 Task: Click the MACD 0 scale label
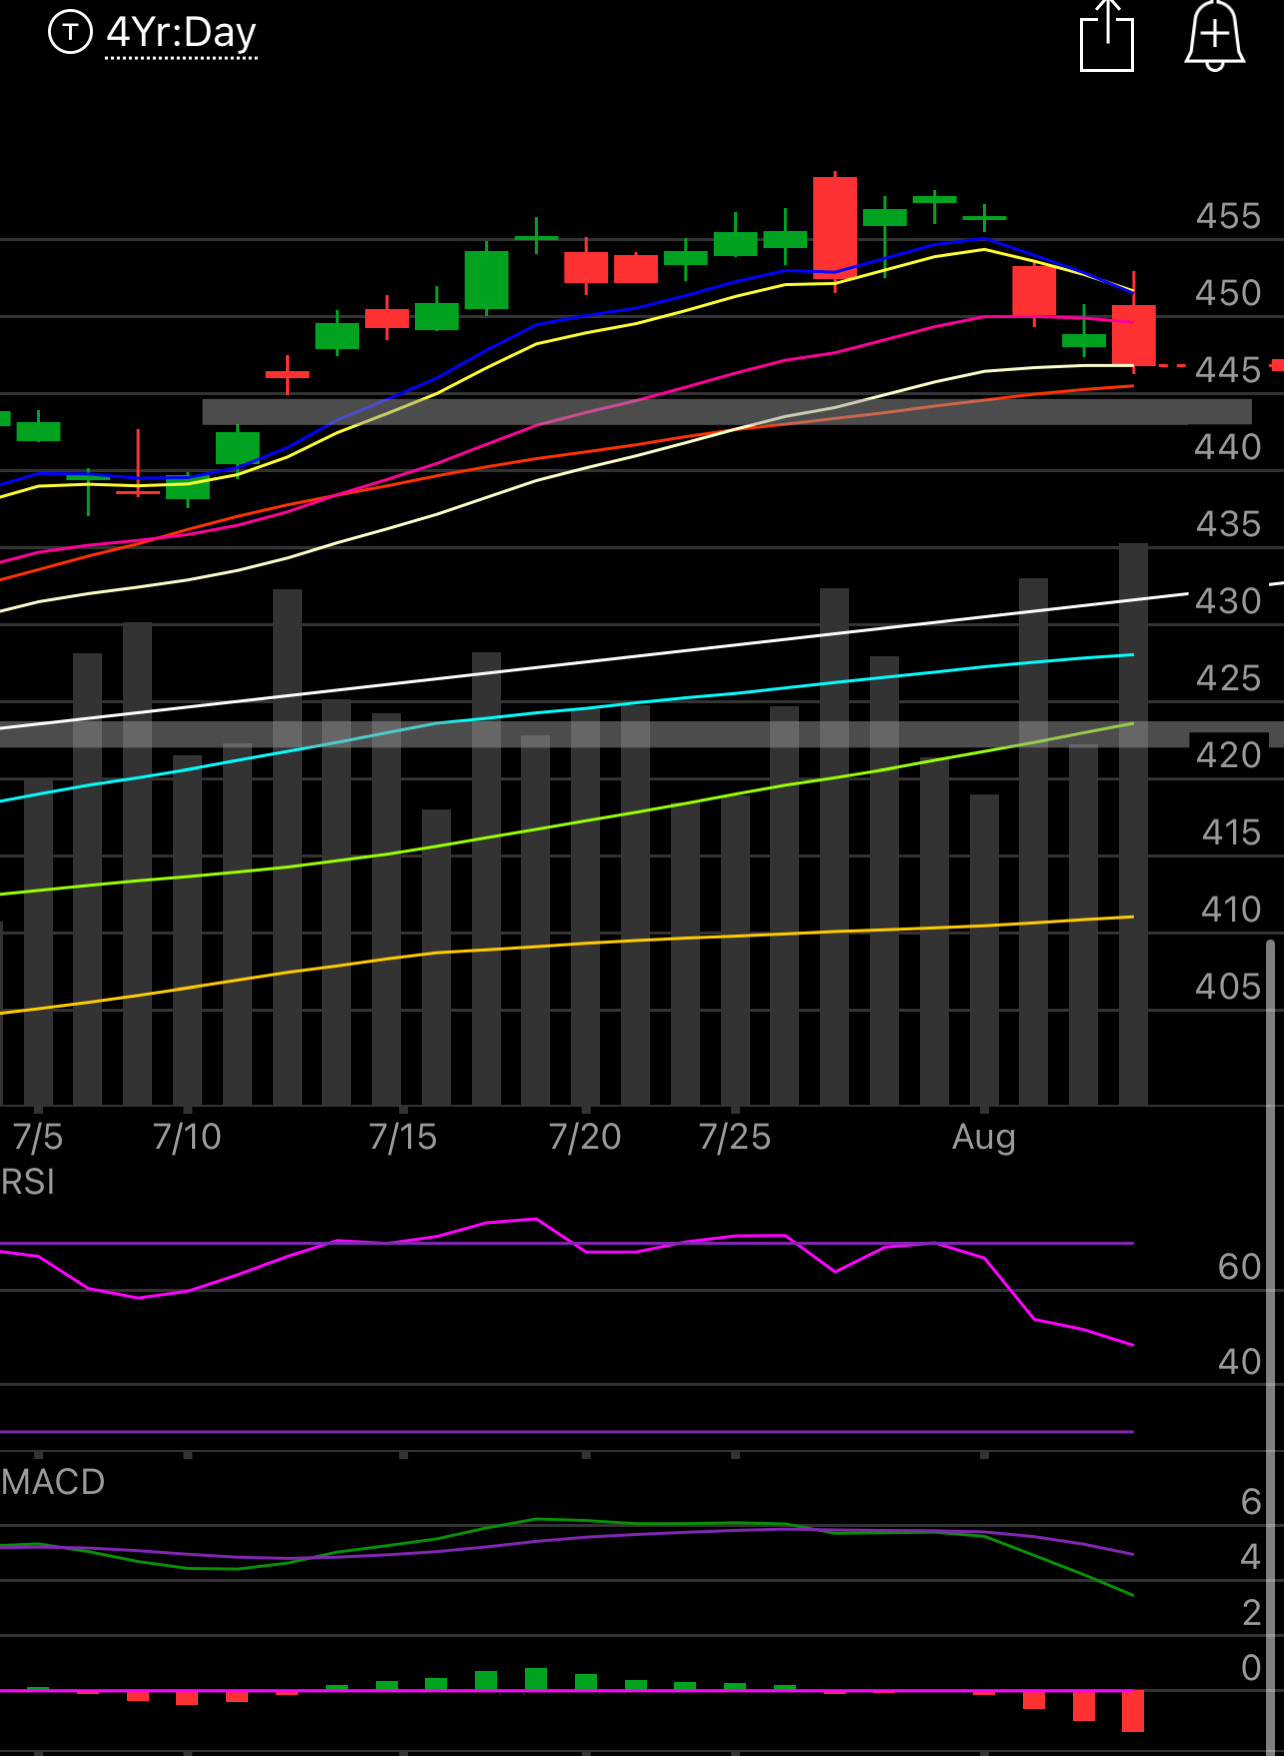(1251, 1667)
